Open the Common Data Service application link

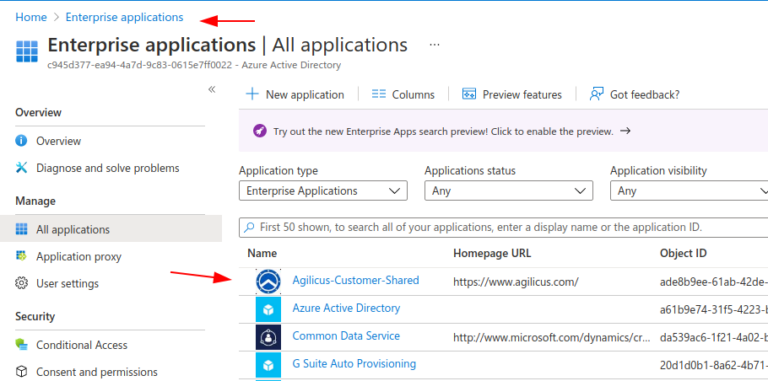[x=346, y=336]
